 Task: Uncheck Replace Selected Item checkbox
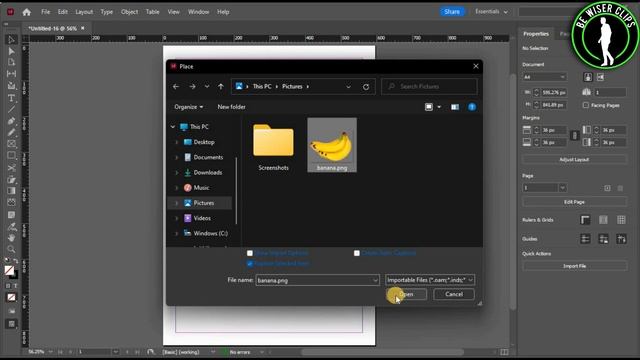(250, 264)
